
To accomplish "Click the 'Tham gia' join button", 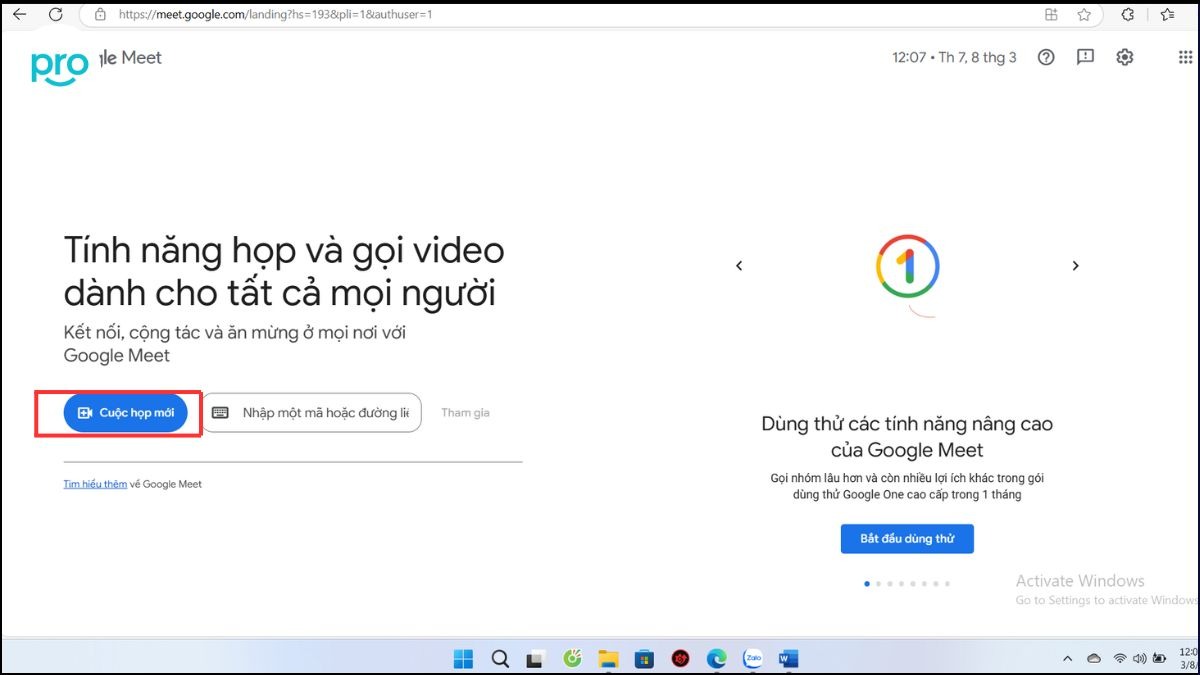I will point(465,413).
